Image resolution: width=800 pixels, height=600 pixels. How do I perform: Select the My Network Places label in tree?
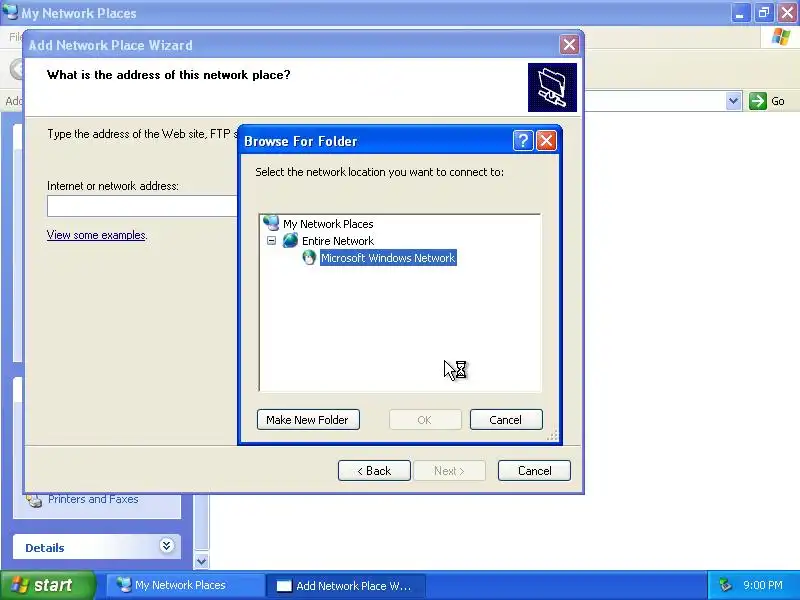[x=328, y=224]
